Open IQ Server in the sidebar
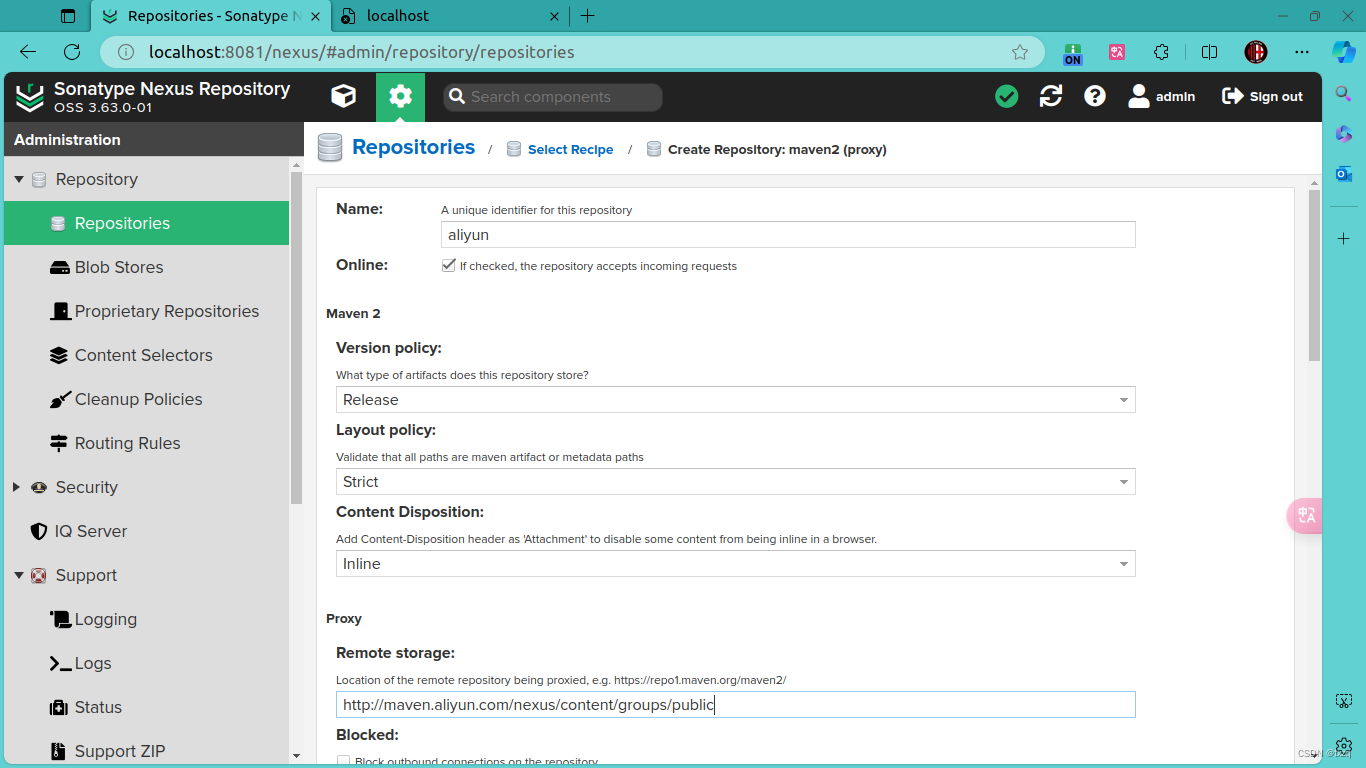 [x=146, y=531]
